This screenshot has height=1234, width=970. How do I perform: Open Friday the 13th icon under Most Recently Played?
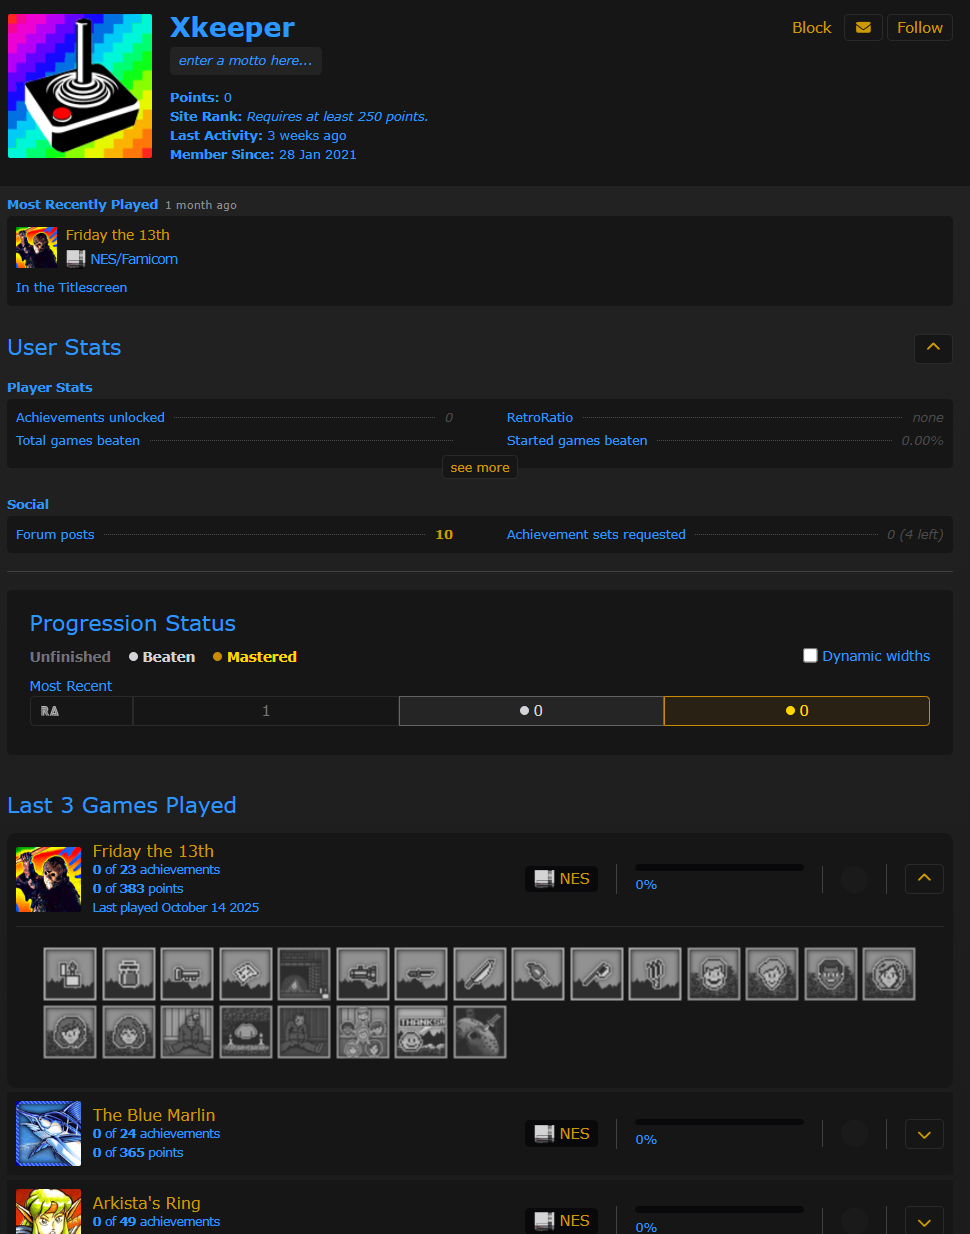(x=37, y=247)
